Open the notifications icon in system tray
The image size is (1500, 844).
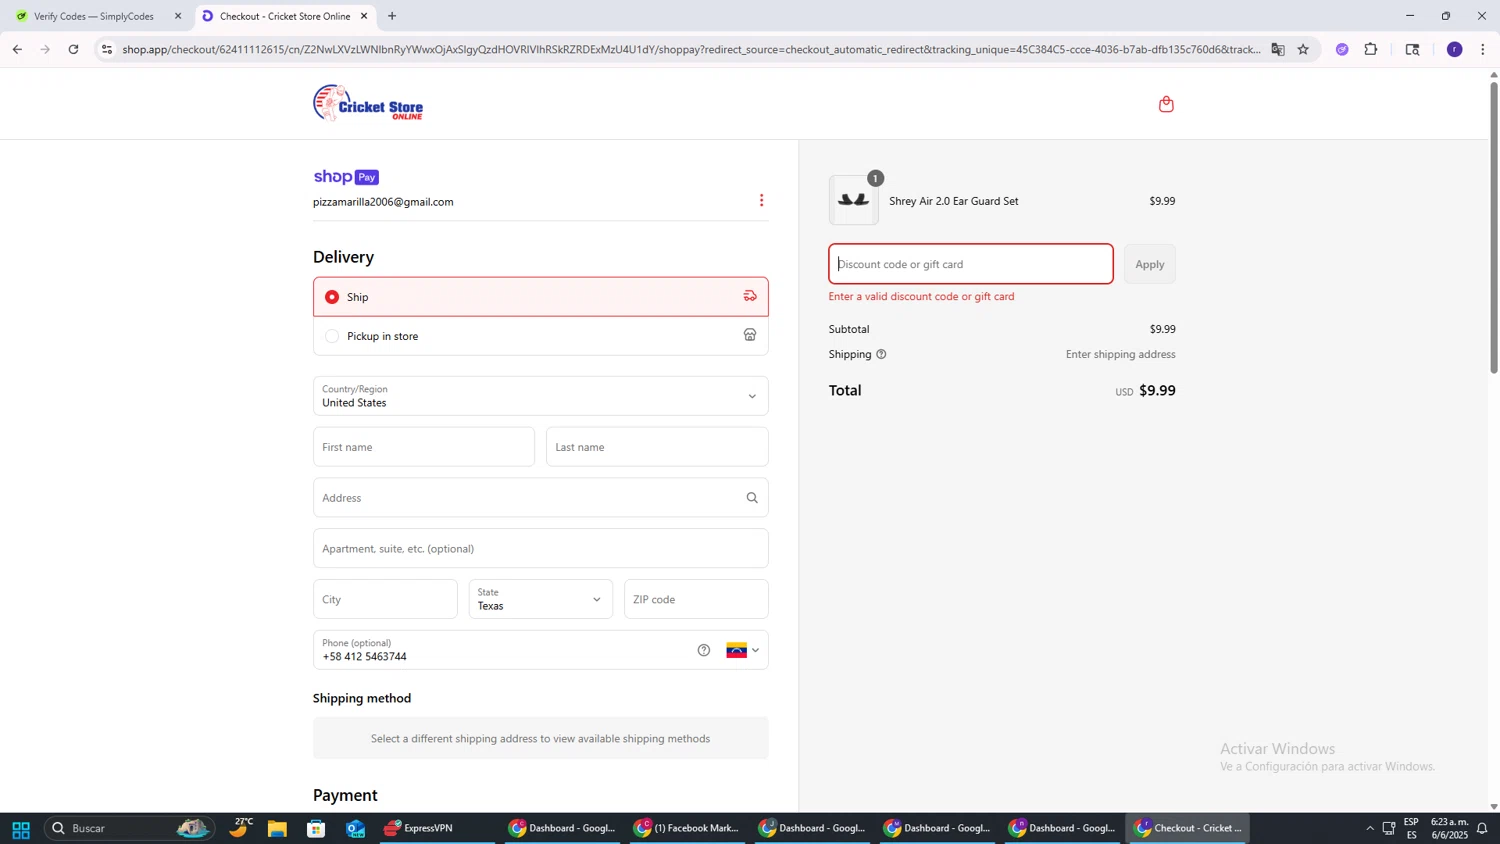[x=1482, y=829]
